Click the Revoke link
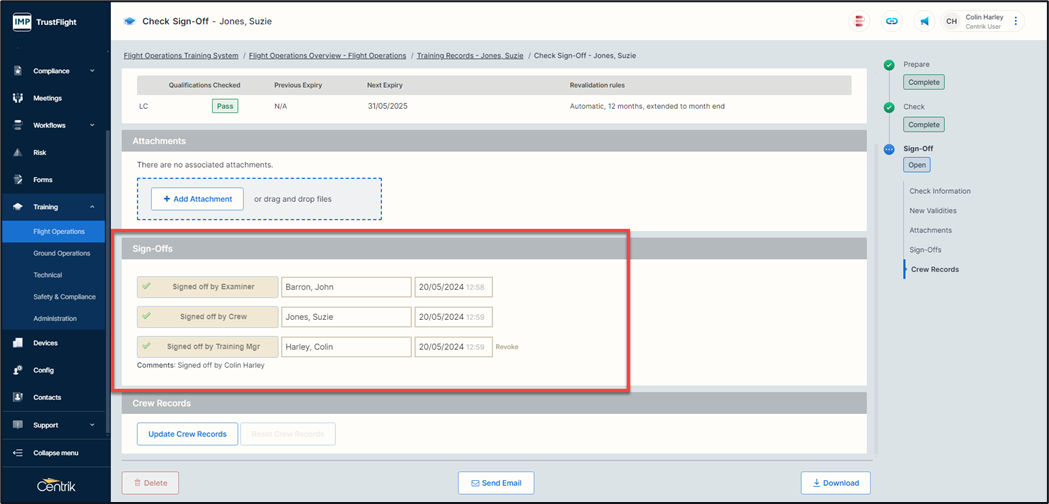 coord(507,347)
